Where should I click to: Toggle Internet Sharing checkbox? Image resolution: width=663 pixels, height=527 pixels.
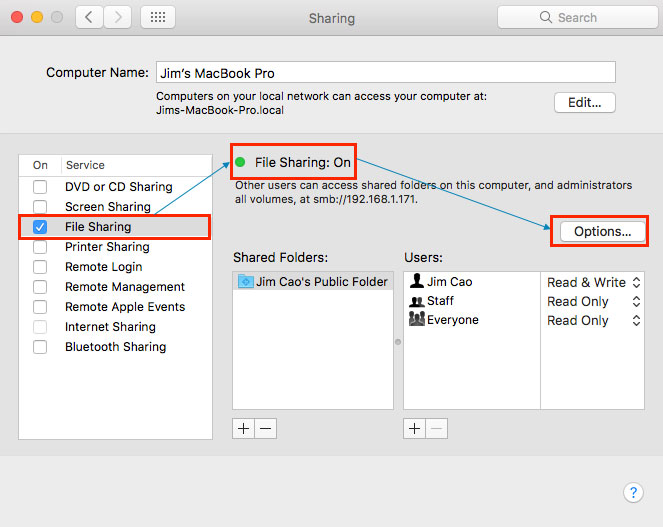(40, 327)
